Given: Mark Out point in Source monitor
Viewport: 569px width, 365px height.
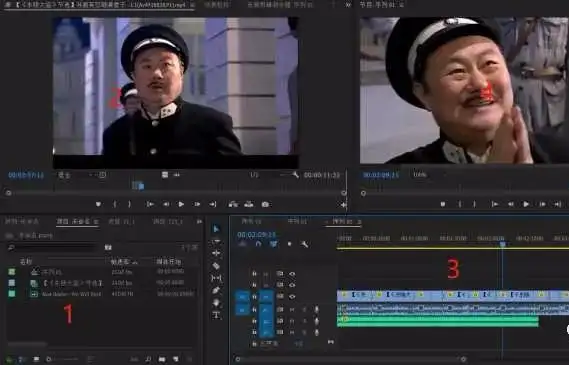Looking at the screenshot, I should 129,204.
